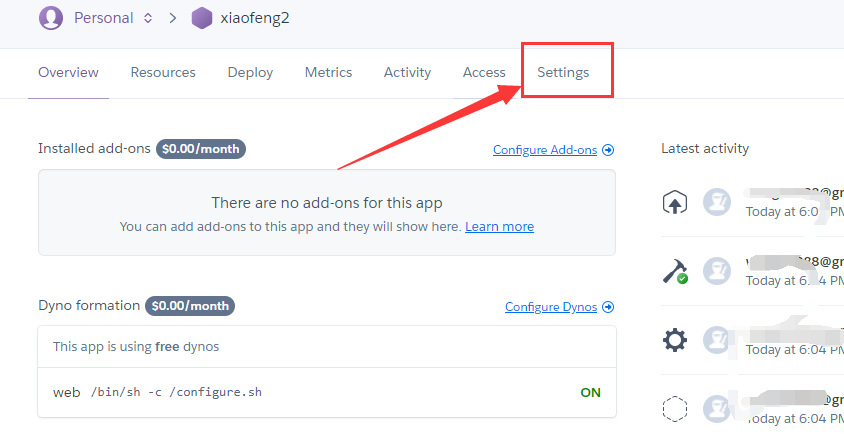Click arrow icon next to Configure Add-ons
The height and width of the screenshot is (434, 844).
[608, 150]
